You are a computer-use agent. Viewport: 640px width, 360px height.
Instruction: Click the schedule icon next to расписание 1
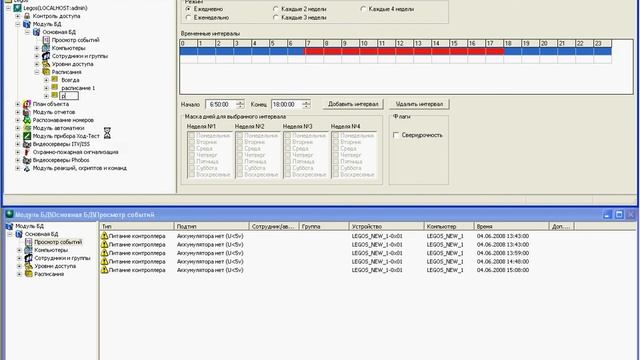click(x=55, y=87)
